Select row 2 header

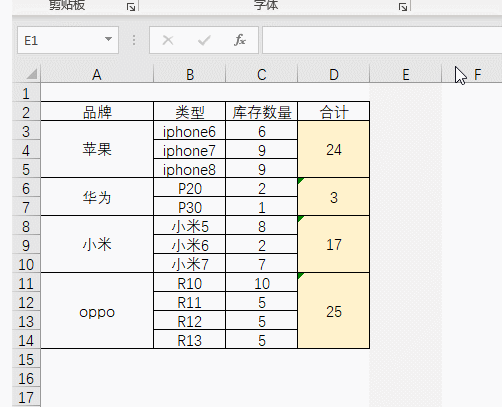click(26, 112)
